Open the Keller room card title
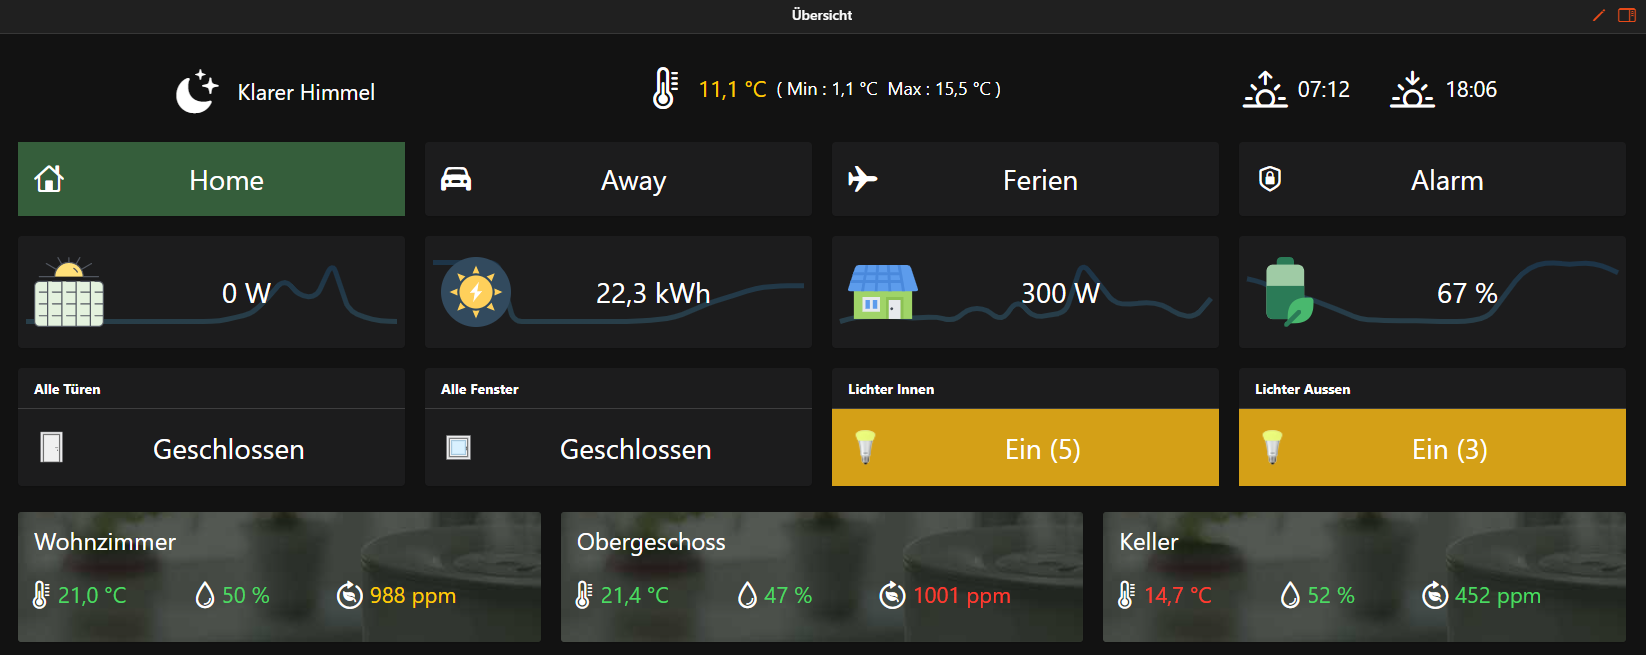Screen dimensions: 1646x655 1149,541
